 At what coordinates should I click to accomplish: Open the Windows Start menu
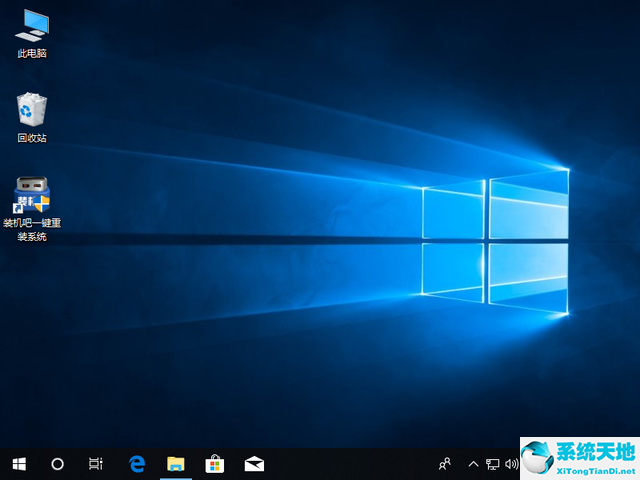tap(19, 464)
